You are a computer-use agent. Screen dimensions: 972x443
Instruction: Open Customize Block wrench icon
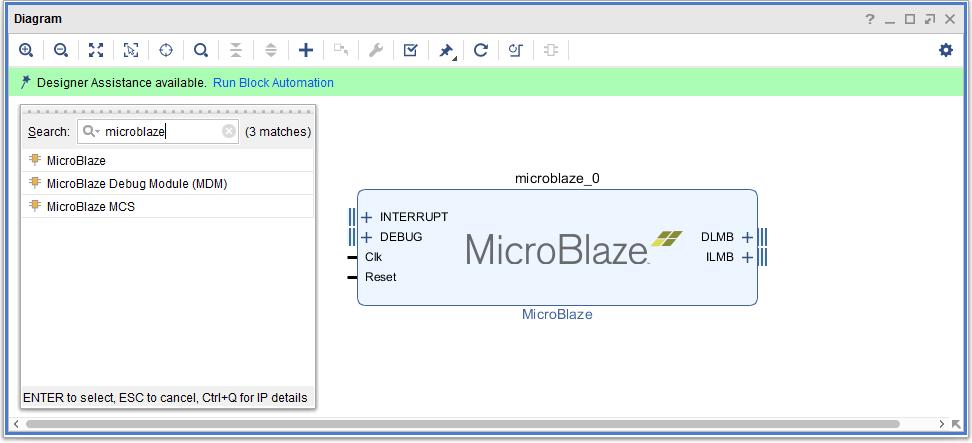376,50
